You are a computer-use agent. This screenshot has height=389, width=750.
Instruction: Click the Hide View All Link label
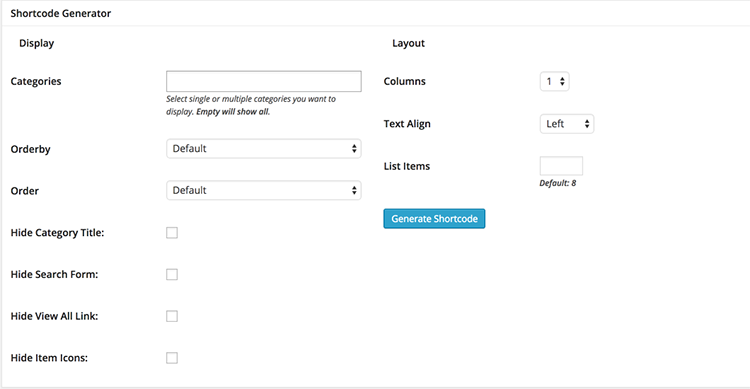click(54, 316)
